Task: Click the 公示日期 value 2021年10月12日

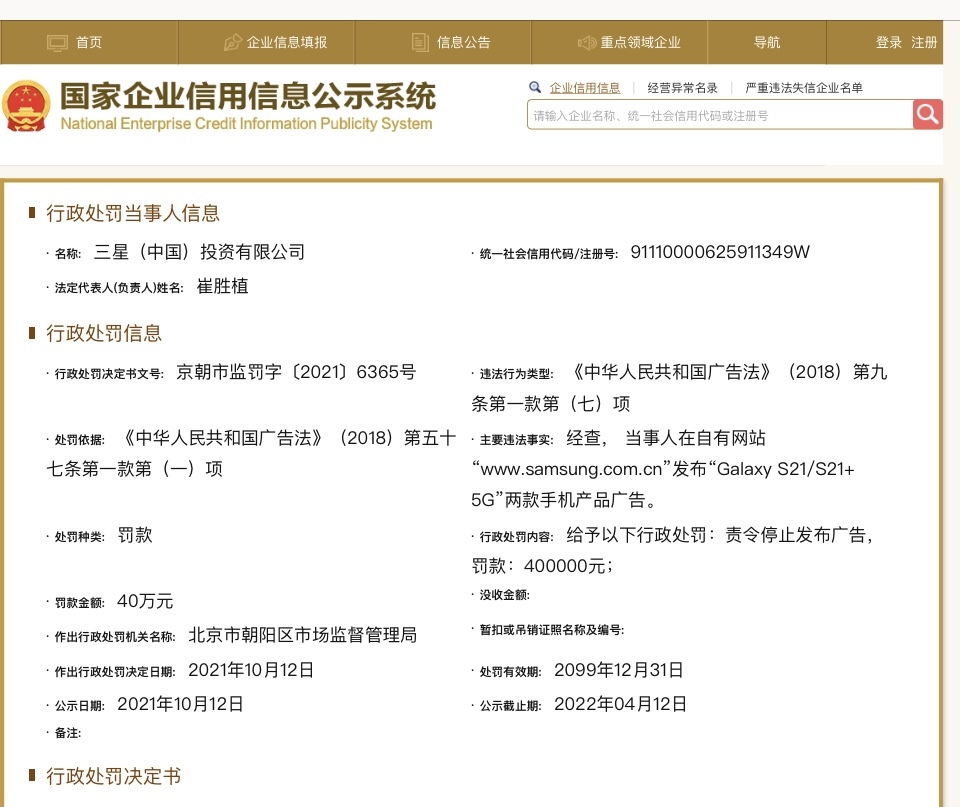Action: click(x=180, y=704)
